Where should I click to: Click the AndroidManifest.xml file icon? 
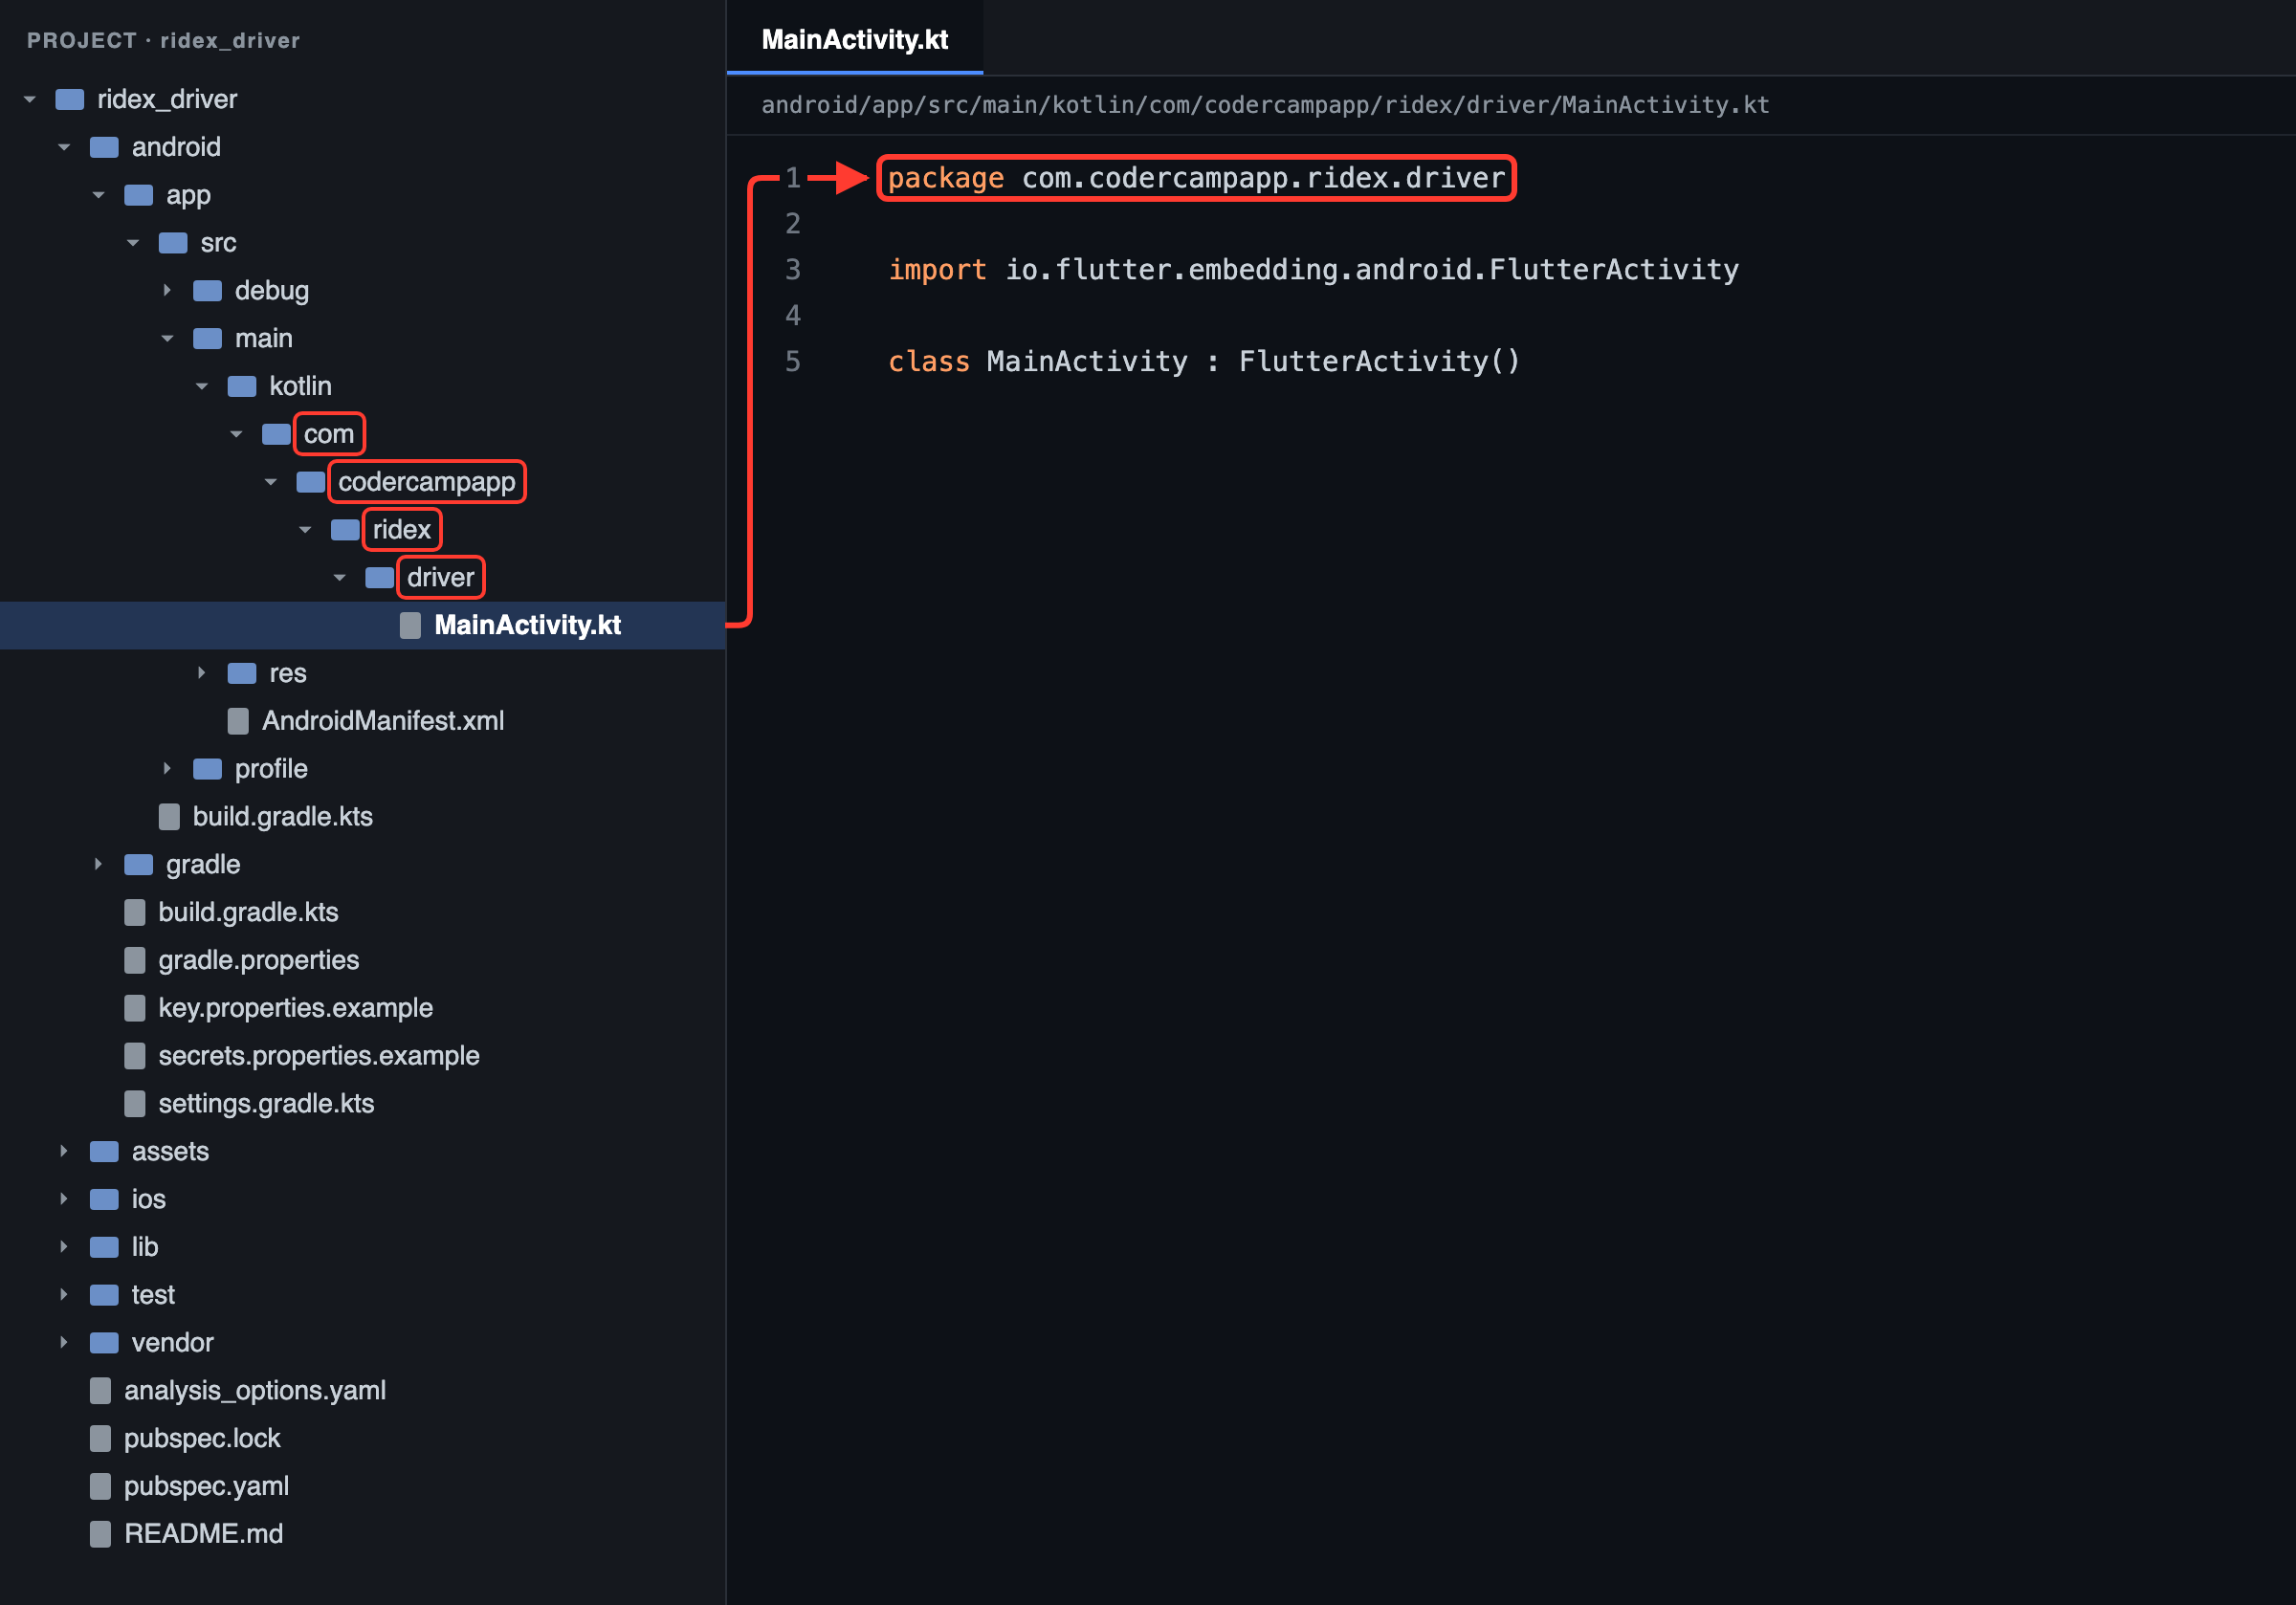pos(238,721)
